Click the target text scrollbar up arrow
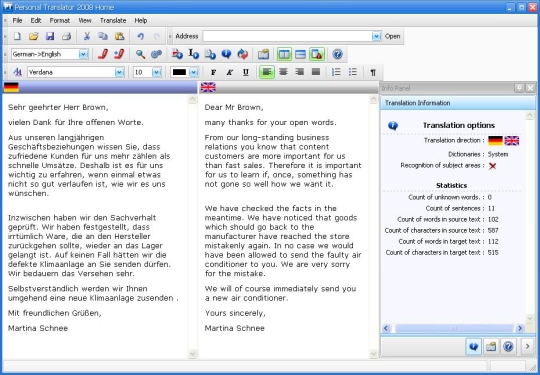540x375 pixels. coord(373,100)
